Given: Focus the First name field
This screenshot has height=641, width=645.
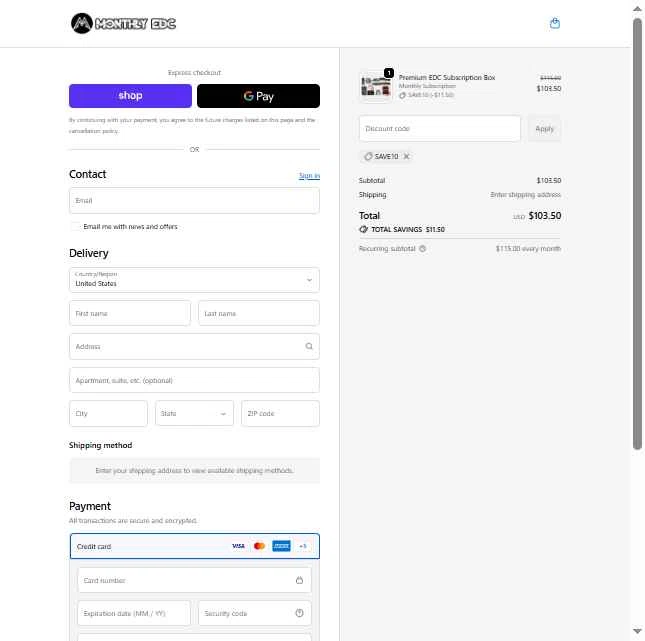Looking at the screenshot, I should (130, 314).
